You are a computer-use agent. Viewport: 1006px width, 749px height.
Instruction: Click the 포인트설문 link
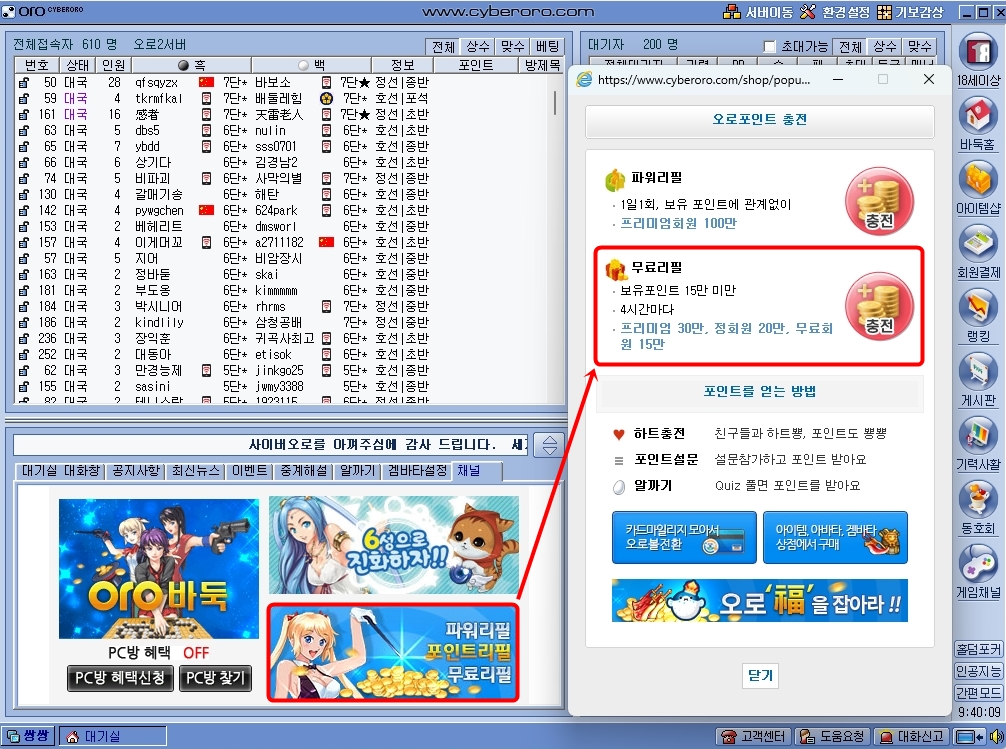click(665, 460)
